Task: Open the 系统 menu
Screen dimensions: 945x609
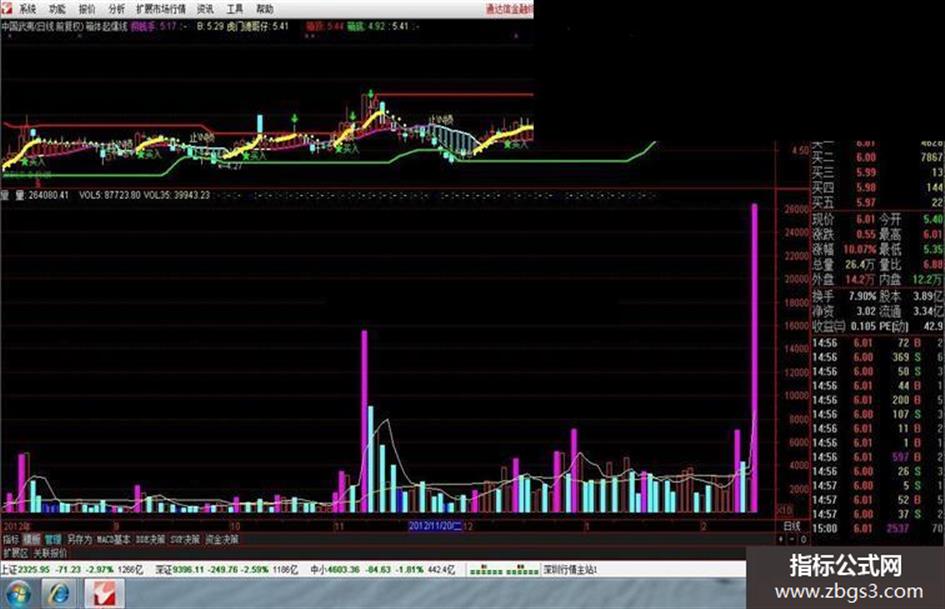Action: [x=27, y=9]
